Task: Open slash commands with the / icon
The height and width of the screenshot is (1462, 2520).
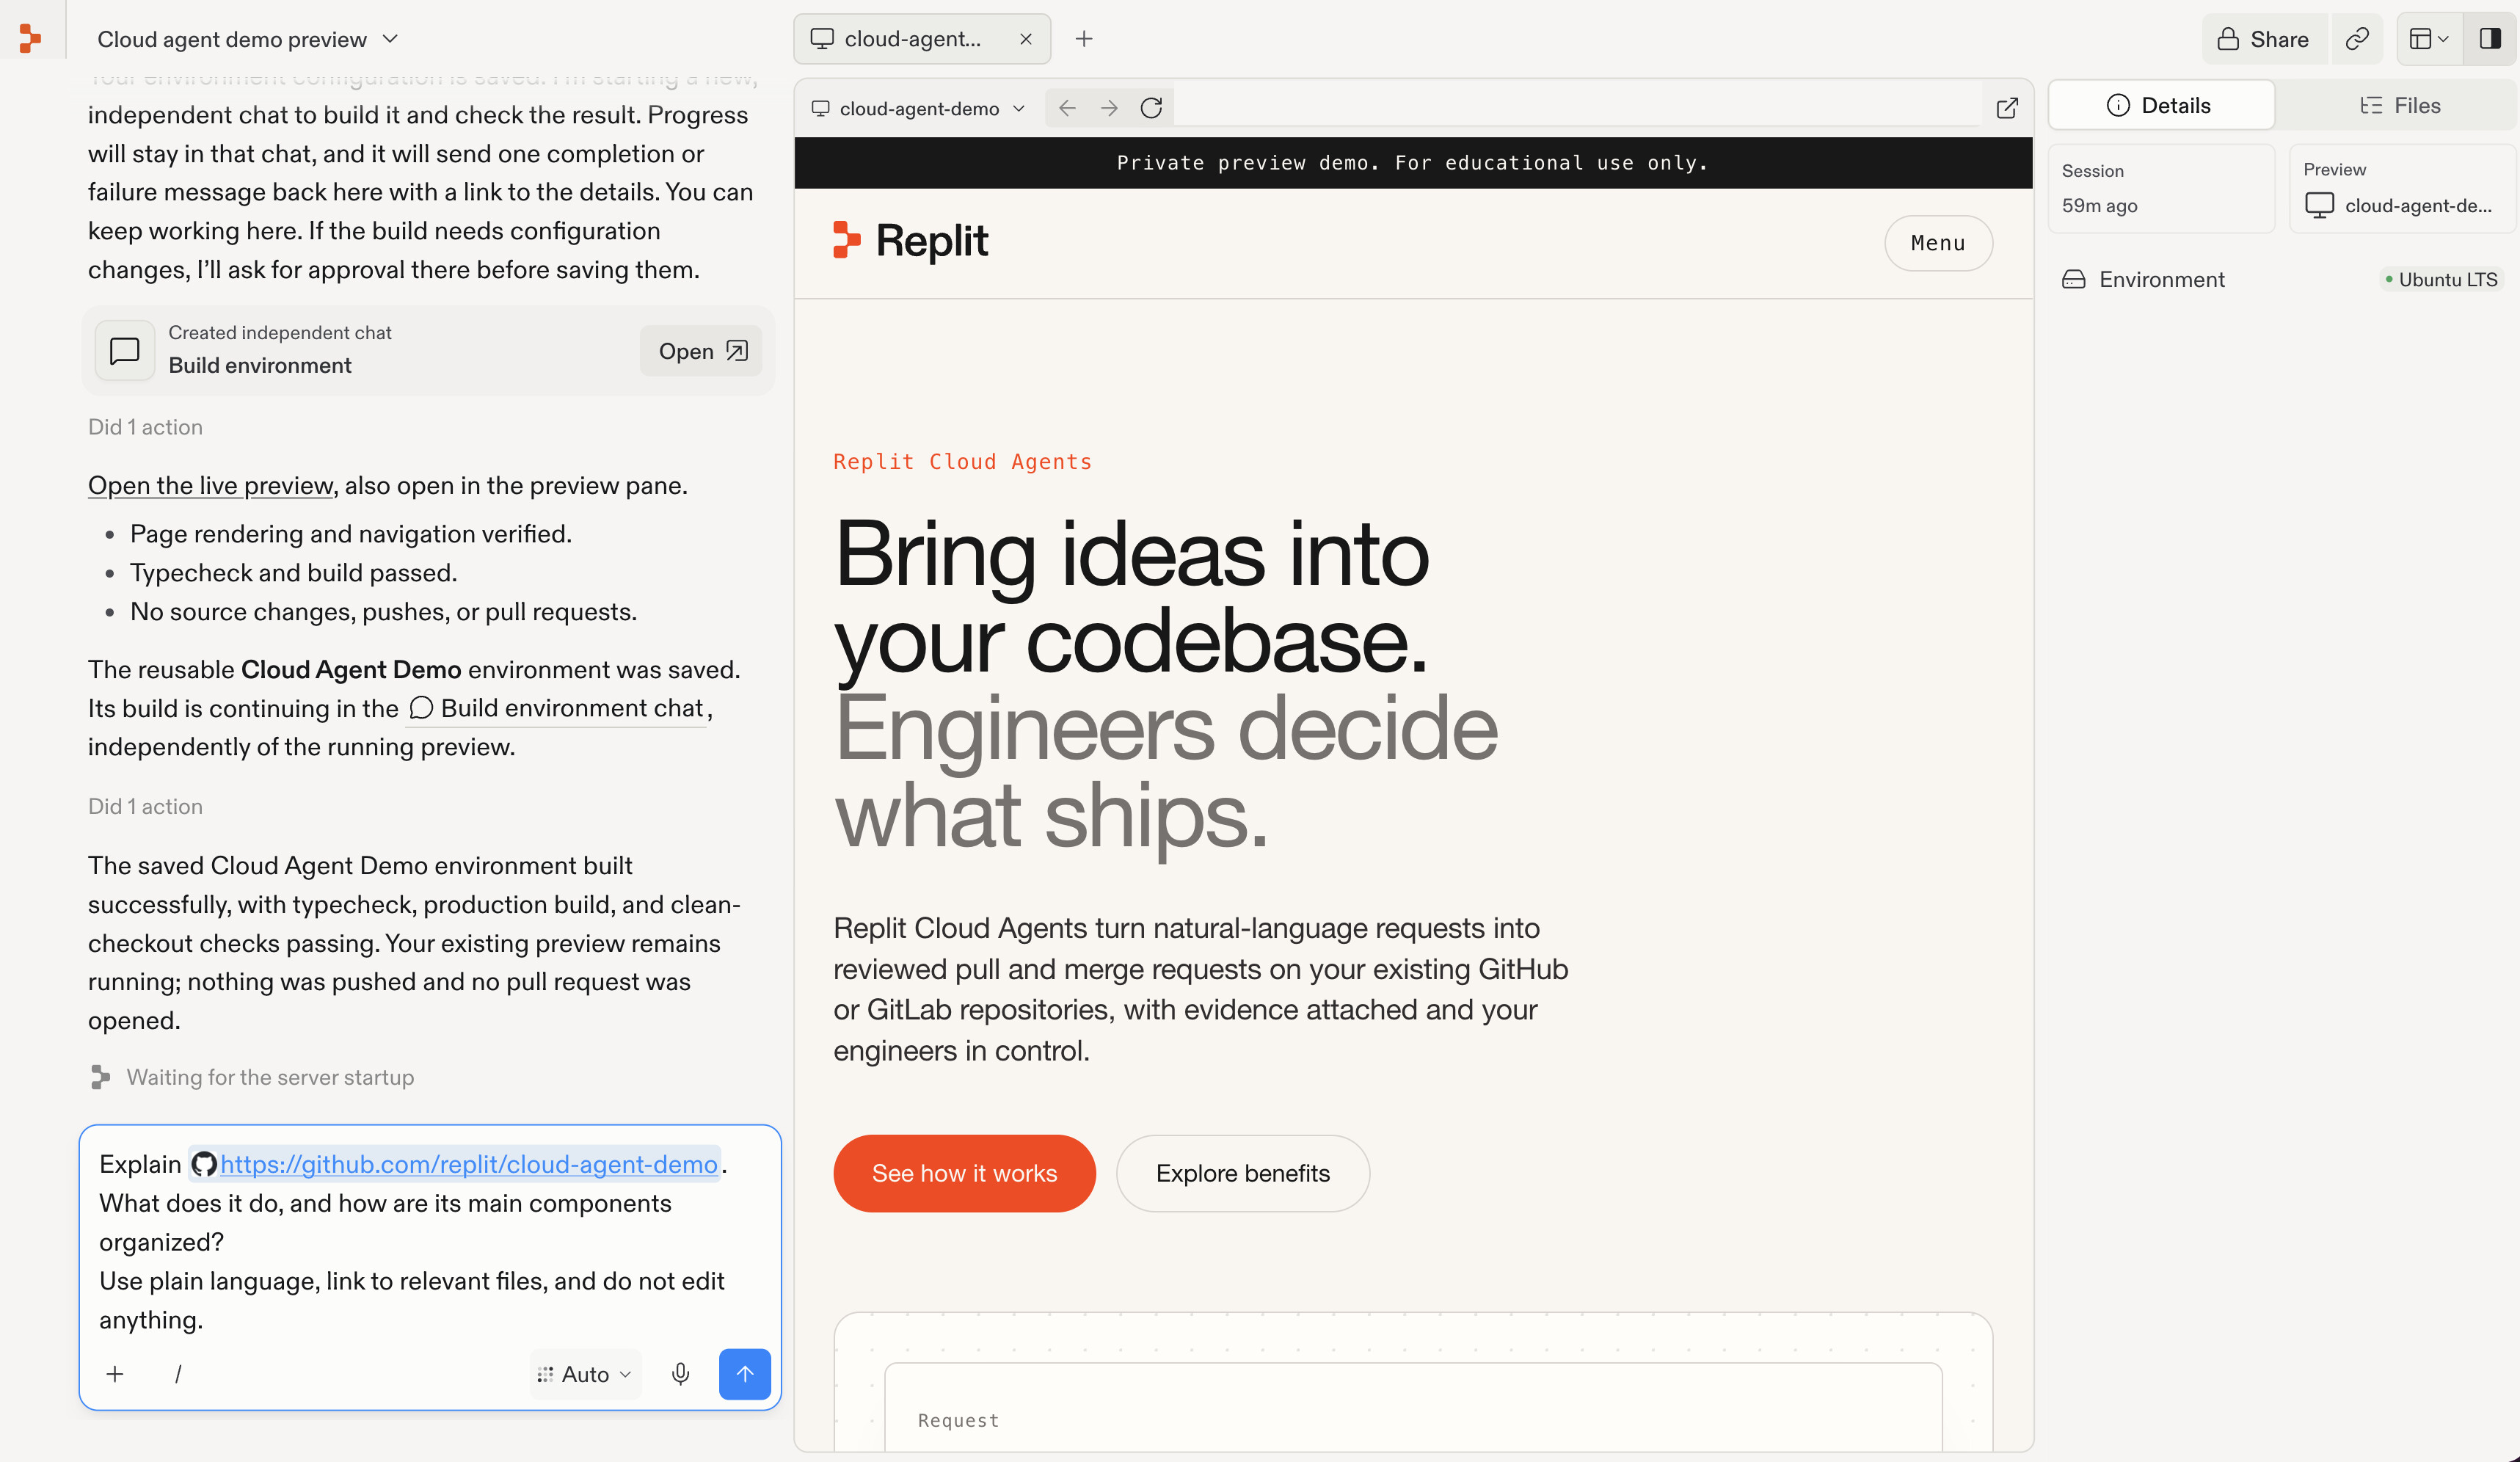Action: pos(178,1374)
